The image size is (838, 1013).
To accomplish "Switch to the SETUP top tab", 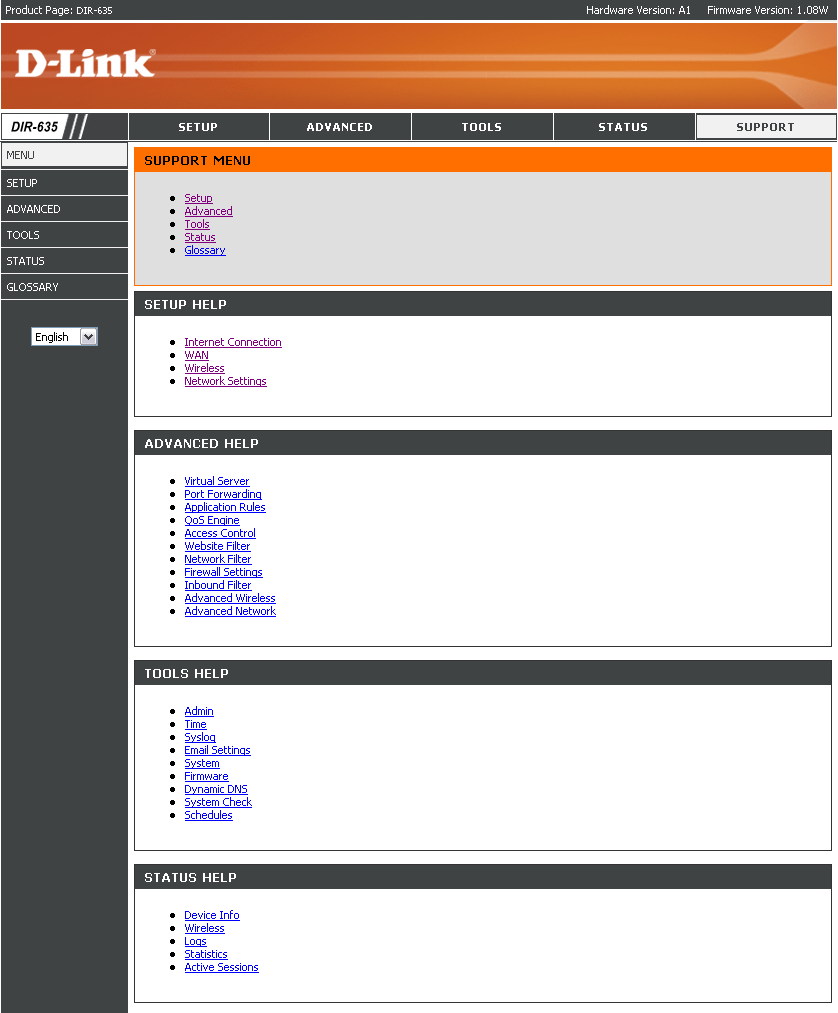I will 198,127.
